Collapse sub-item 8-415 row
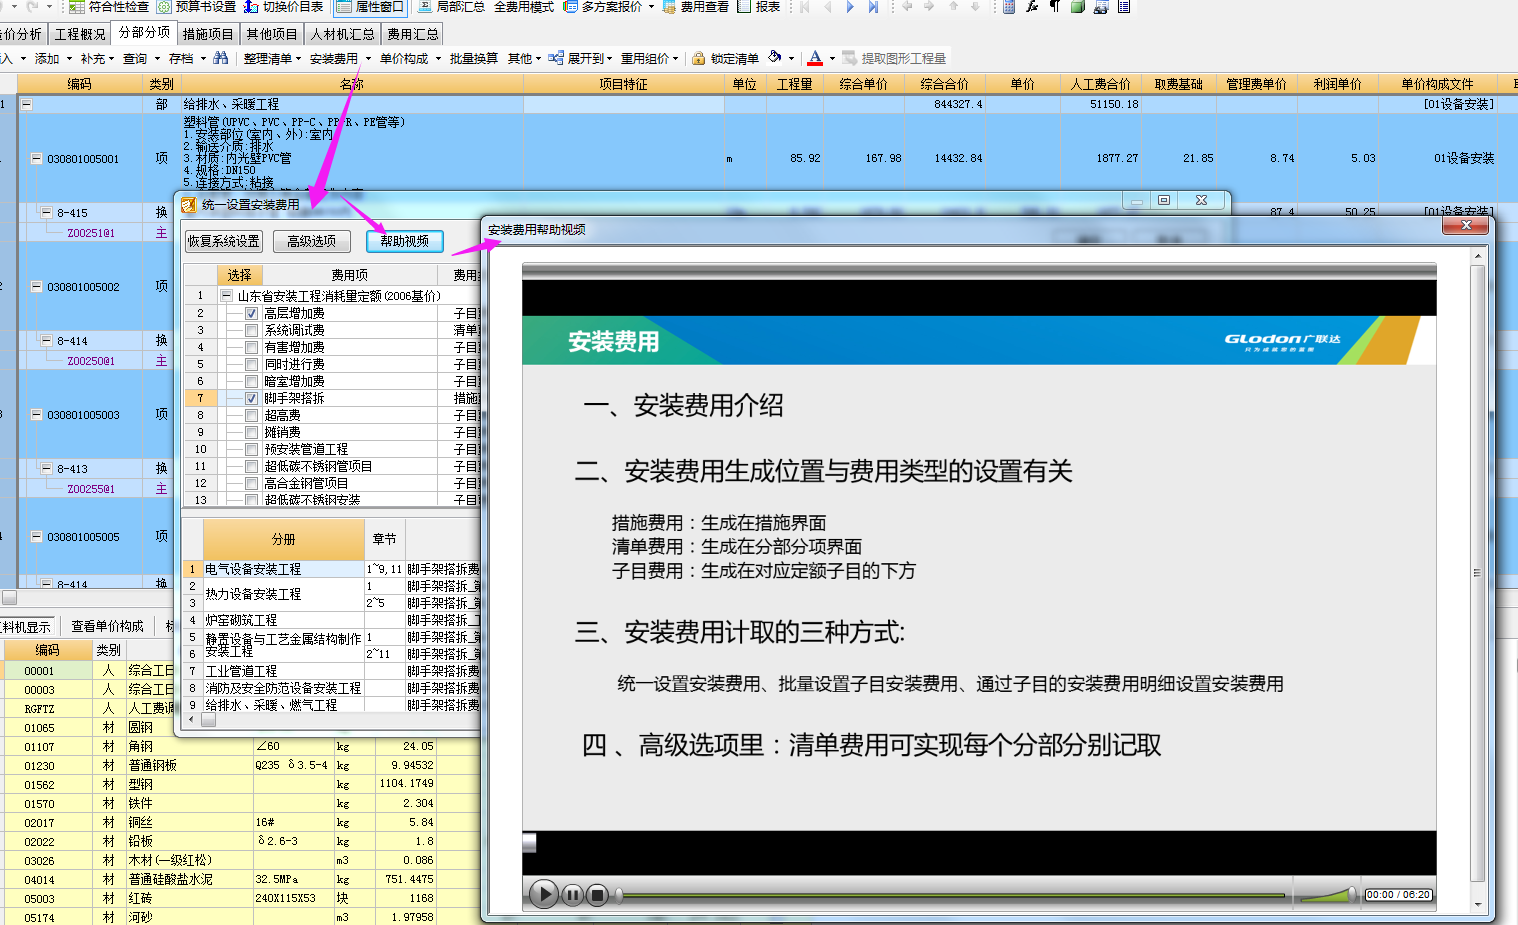 [x=46, y=212]
